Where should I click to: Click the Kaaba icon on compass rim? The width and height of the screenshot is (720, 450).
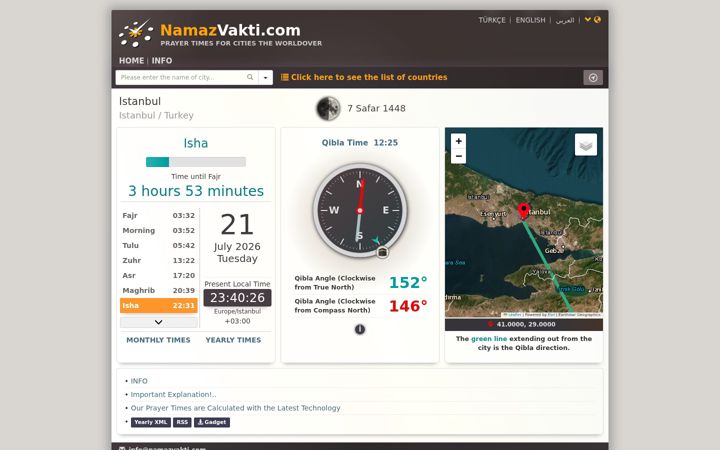coord(382,252)
